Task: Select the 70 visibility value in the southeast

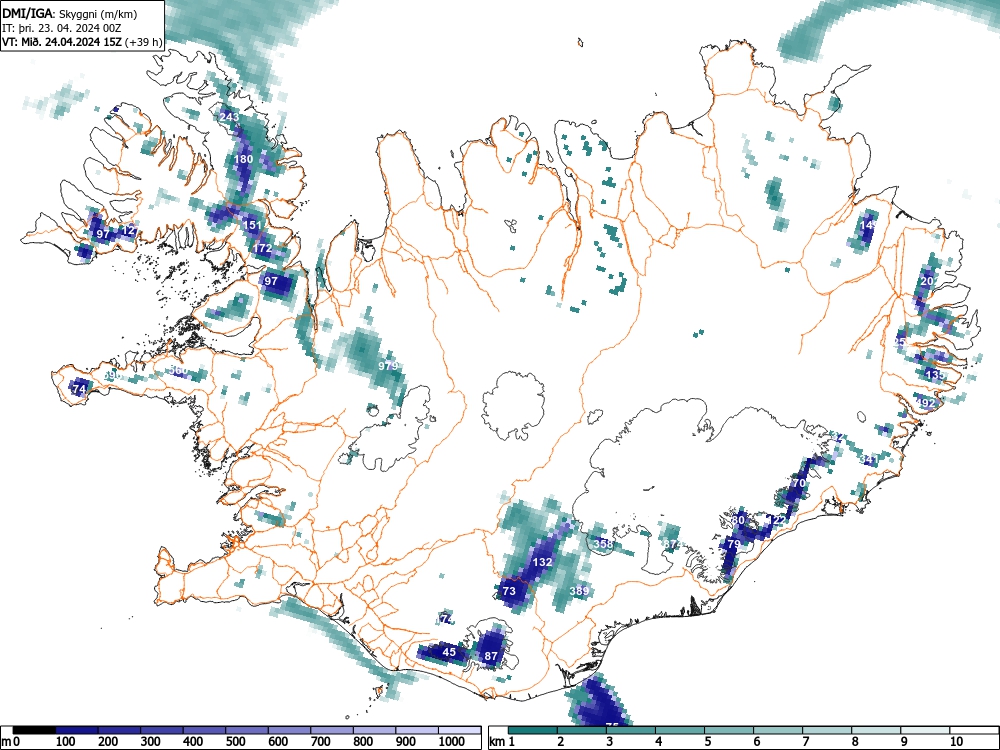Action: tap(798, 483)
